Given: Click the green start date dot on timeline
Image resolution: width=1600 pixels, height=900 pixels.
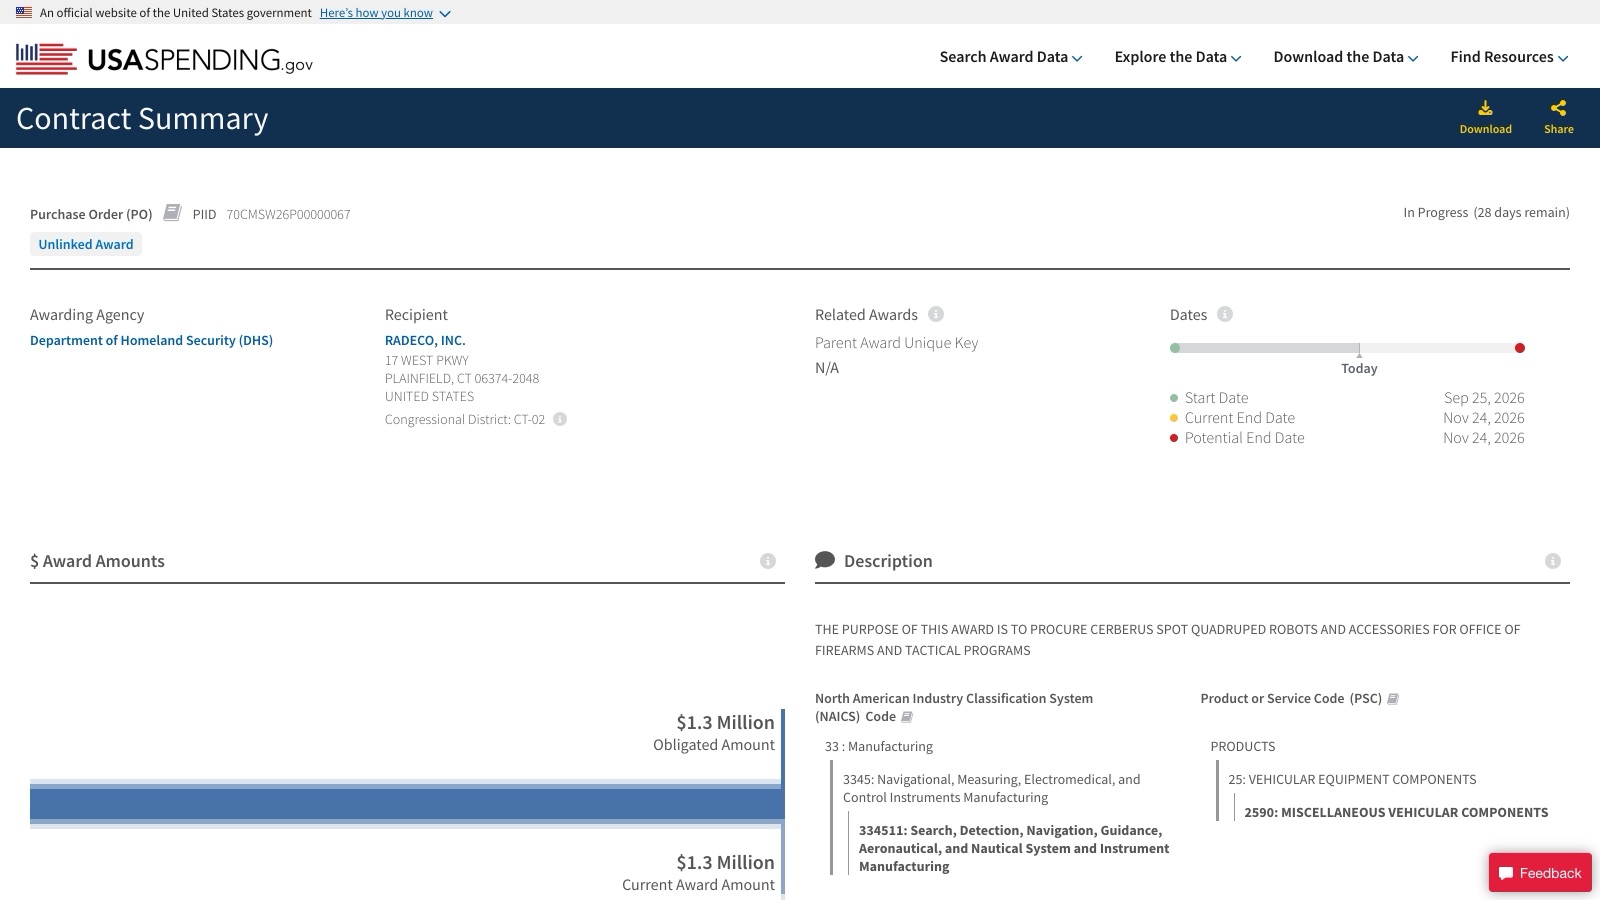Looking at the screenshot, I should [1175, 348].
